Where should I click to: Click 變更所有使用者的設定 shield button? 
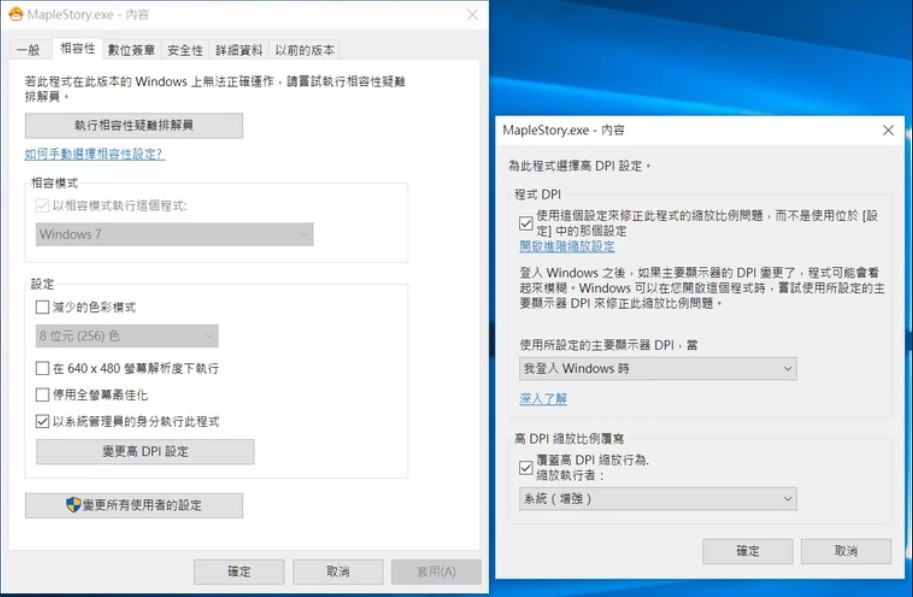pyautogui.click(x=134, y=505)
